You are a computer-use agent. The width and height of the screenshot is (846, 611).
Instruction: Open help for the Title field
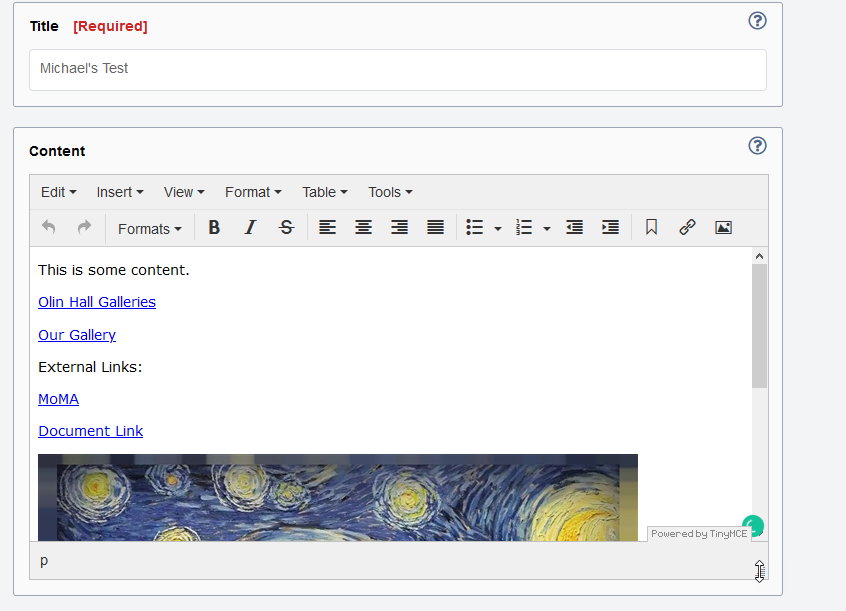point(758,21)
